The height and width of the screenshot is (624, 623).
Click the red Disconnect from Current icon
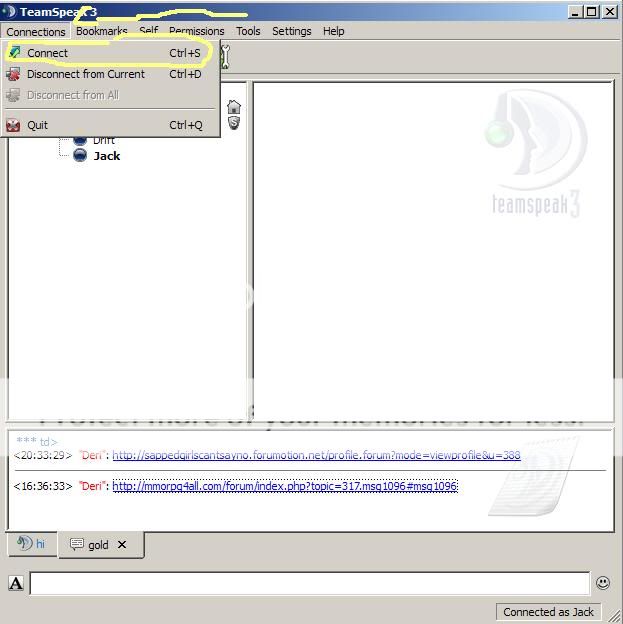click(14, 74)
